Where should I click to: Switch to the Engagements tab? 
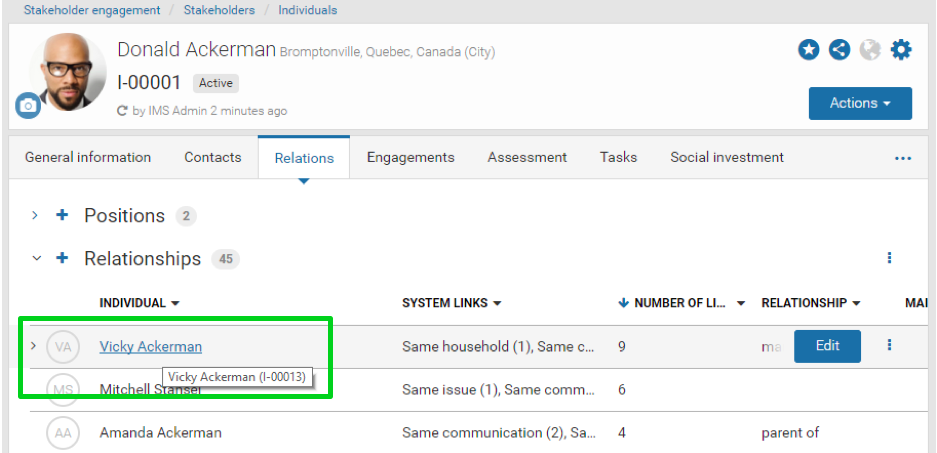pos(410,157)
